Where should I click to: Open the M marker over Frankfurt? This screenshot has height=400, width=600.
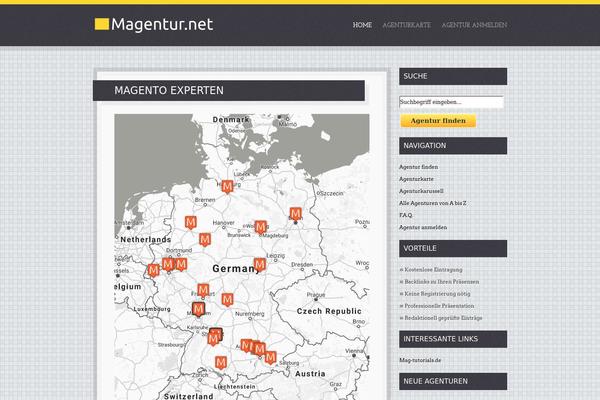[203, 290]
